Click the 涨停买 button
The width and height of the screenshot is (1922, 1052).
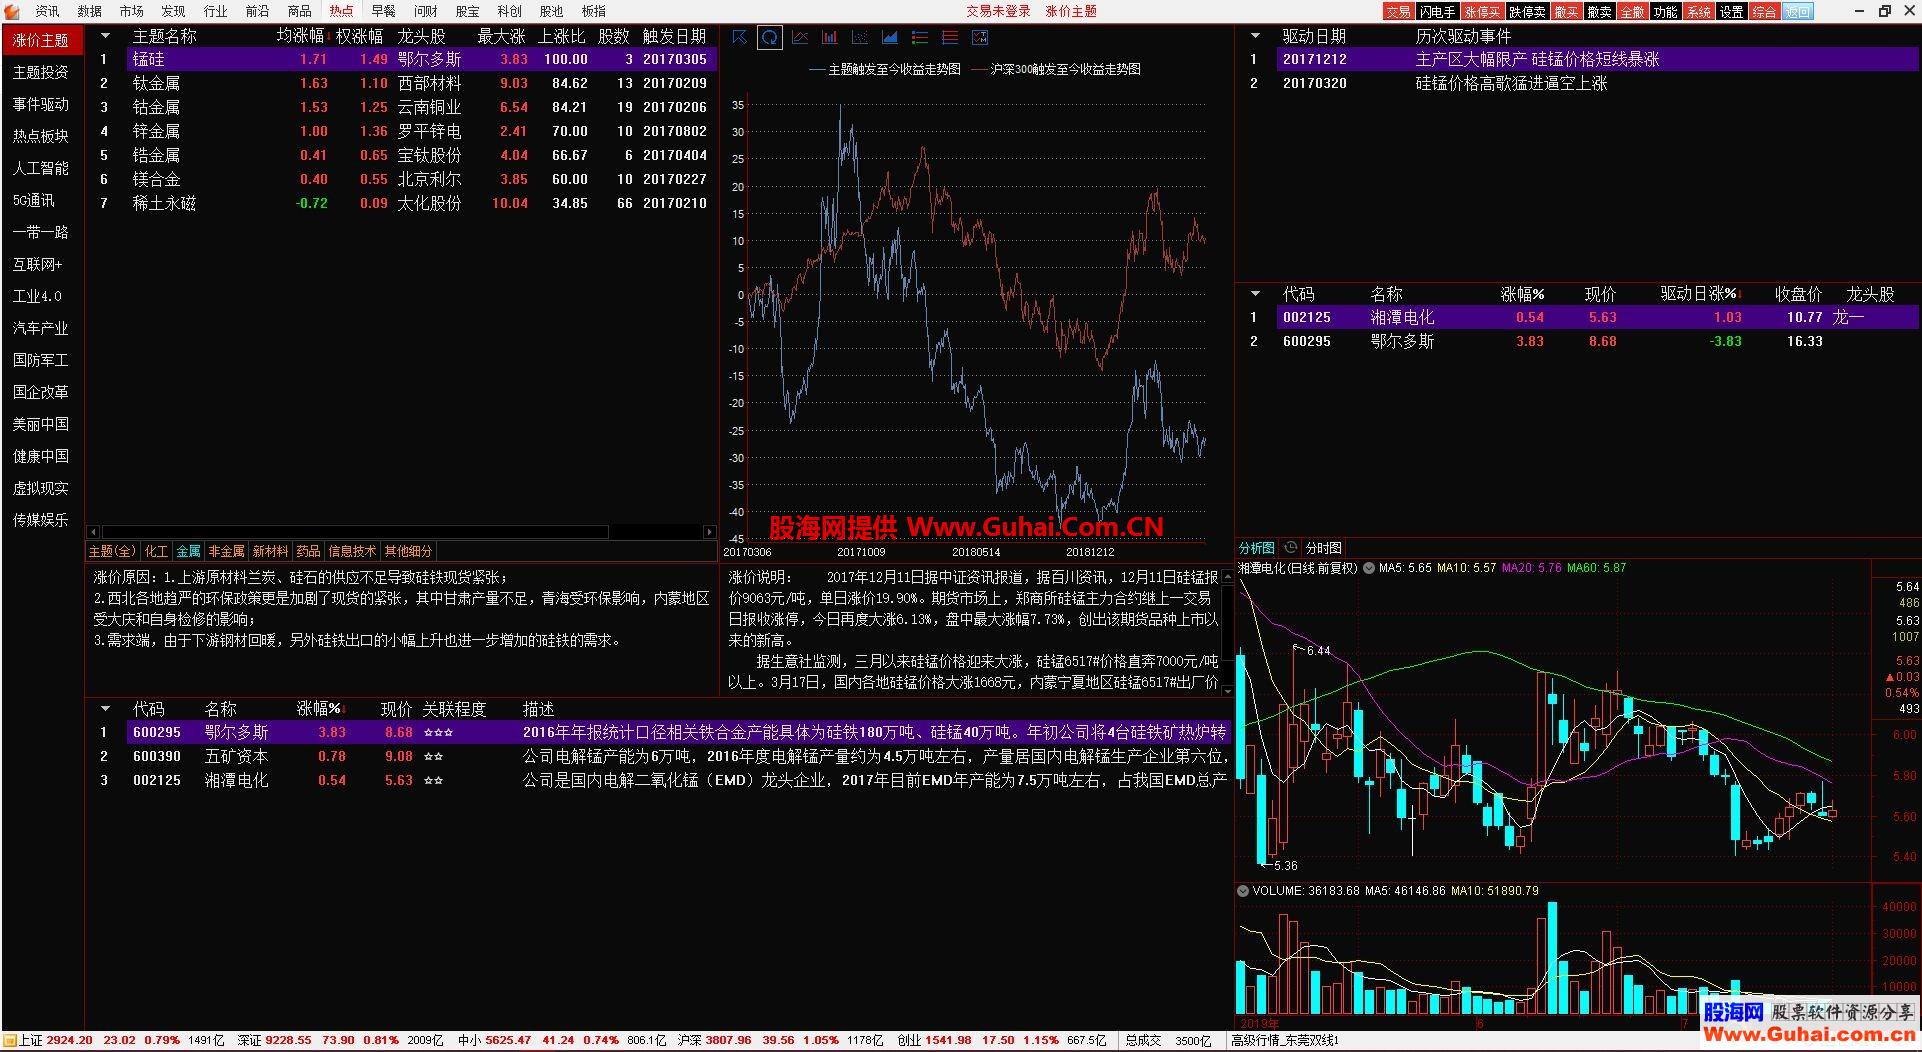coord(1482,11)
